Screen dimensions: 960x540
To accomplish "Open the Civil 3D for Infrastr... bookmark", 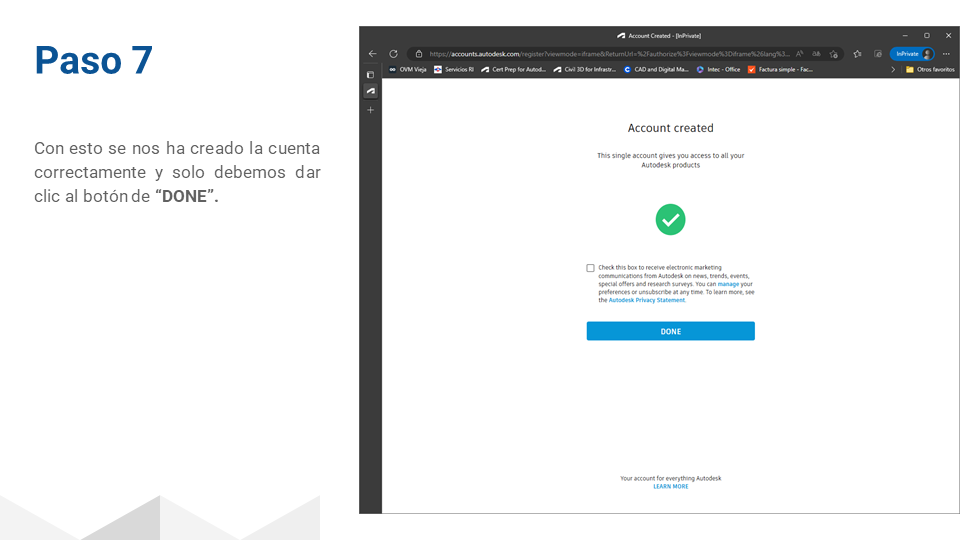I will pyautogui.click(x=585, y=70).
